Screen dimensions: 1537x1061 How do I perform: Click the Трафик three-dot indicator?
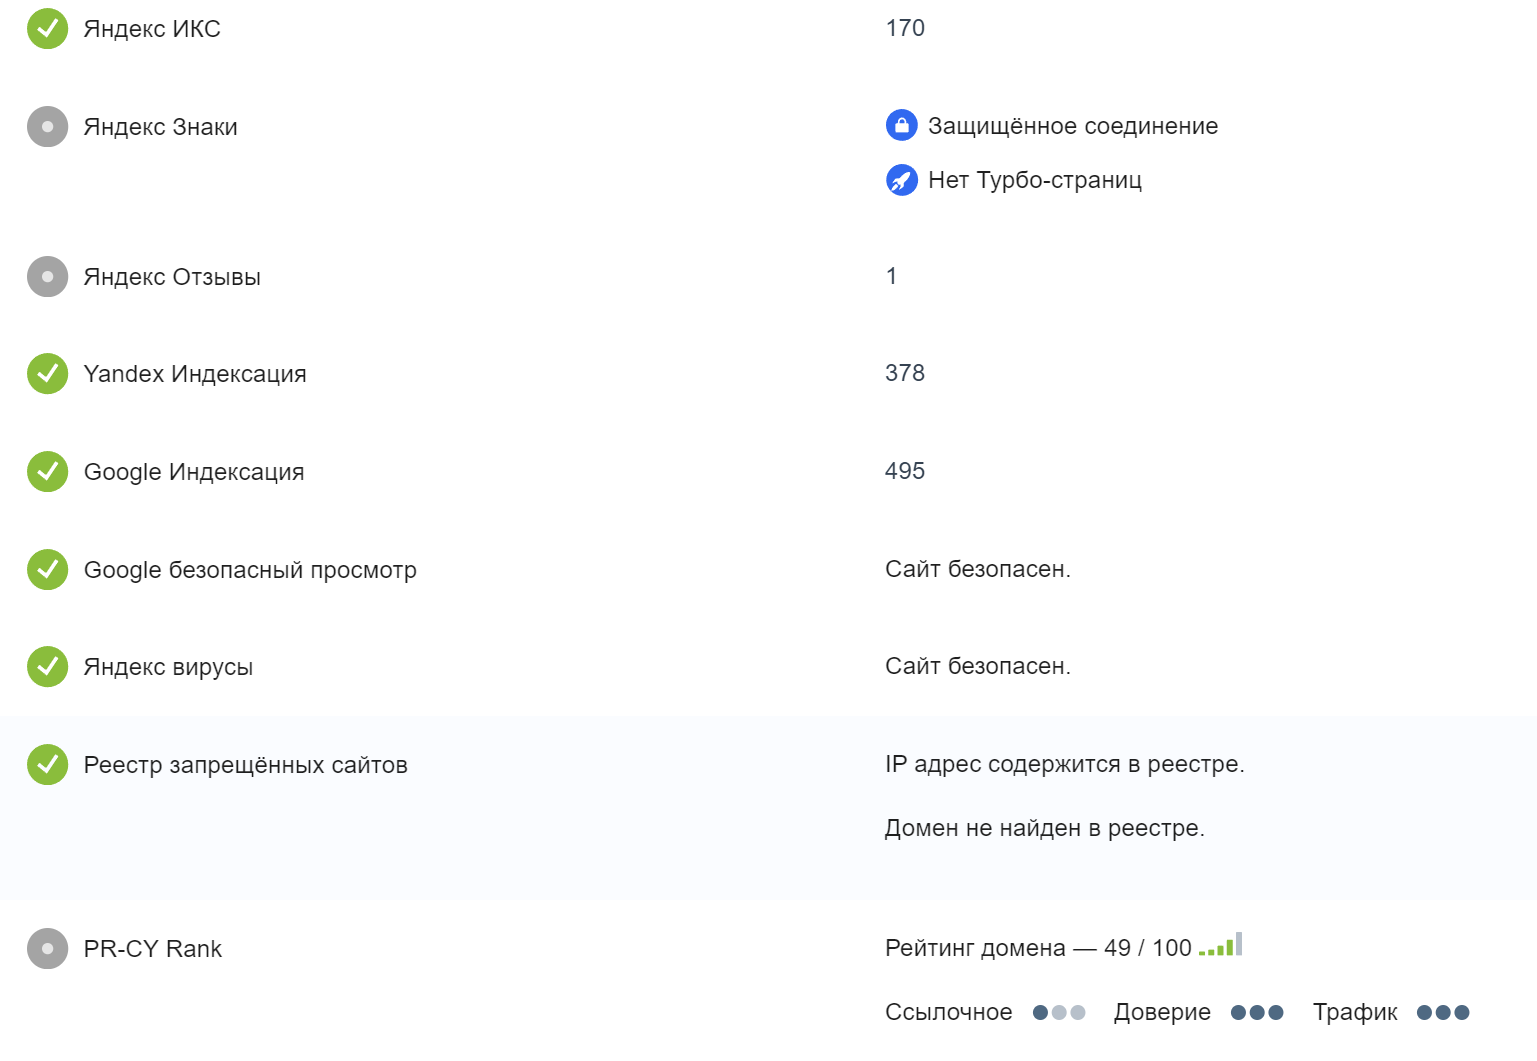coord(1443,1013)
